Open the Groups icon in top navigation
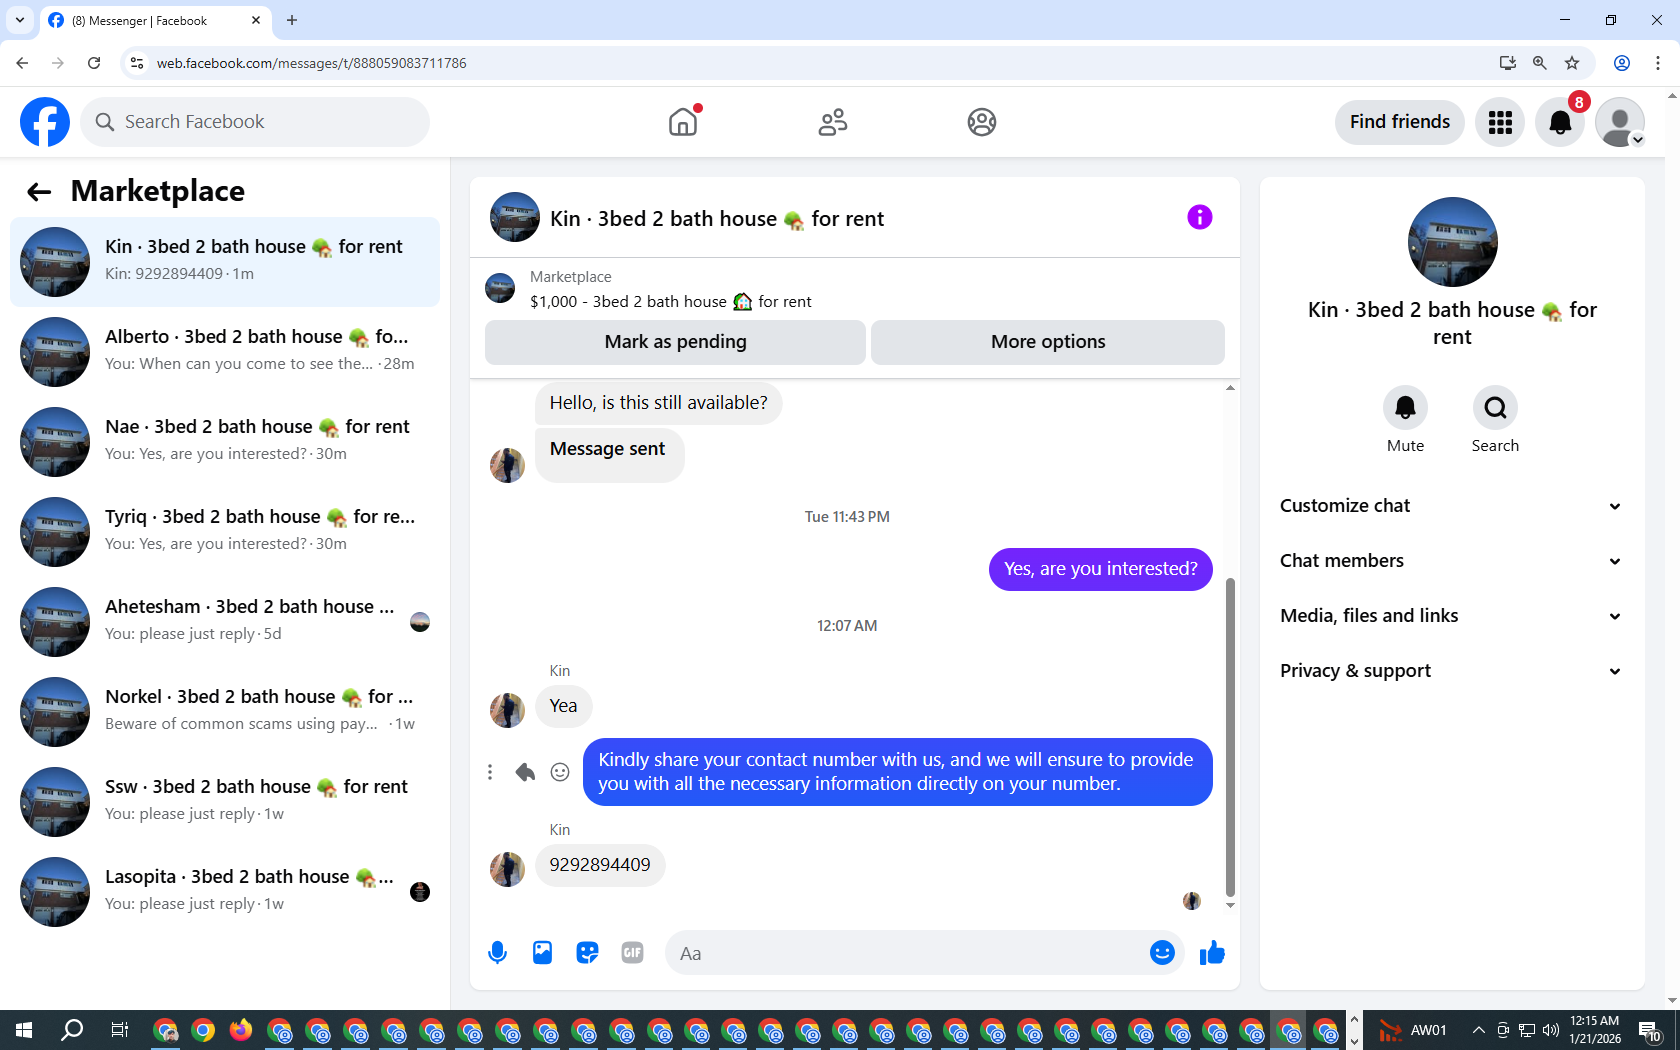This screenshot has width=1680, height=1050. click(x=982, y=122)
